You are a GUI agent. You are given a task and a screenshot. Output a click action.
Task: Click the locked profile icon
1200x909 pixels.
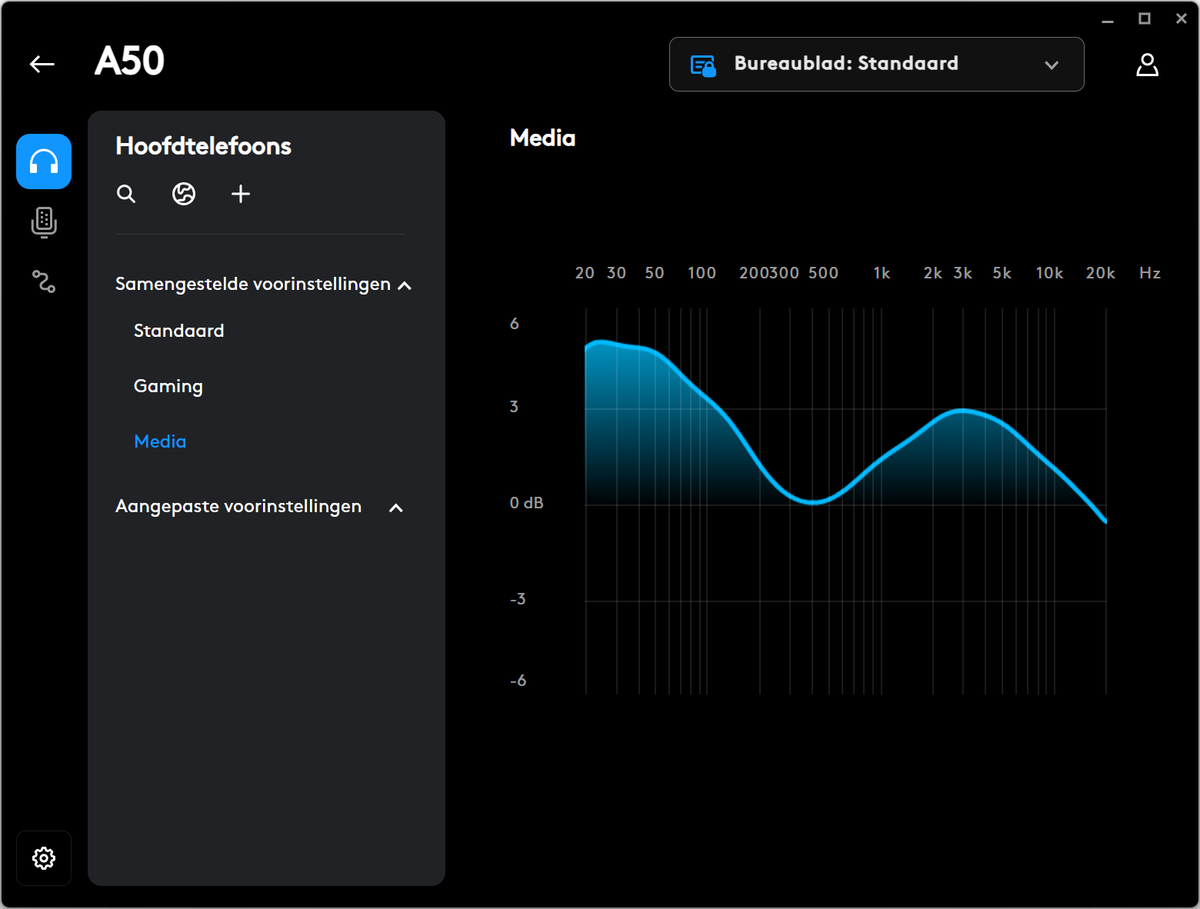(704, 65)
